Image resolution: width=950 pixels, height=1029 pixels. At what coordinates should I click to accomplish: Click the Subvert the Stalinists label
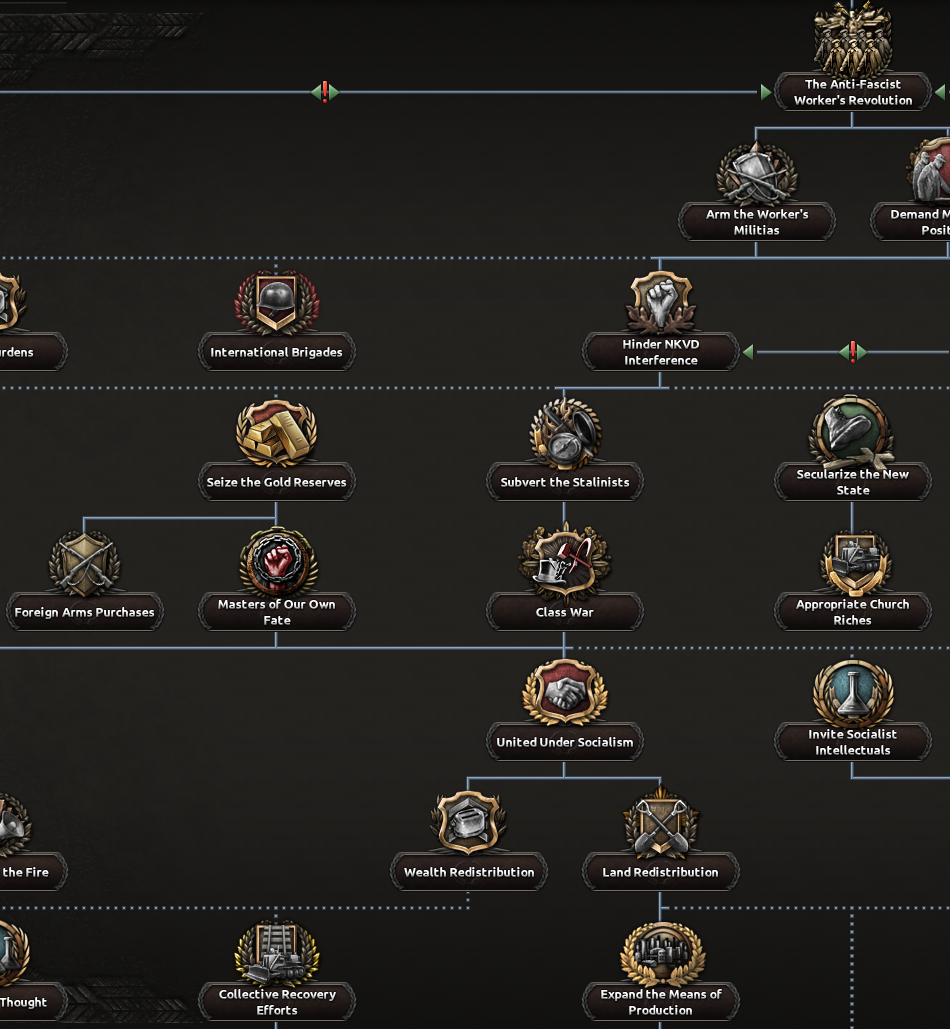[x=565, y=482]
